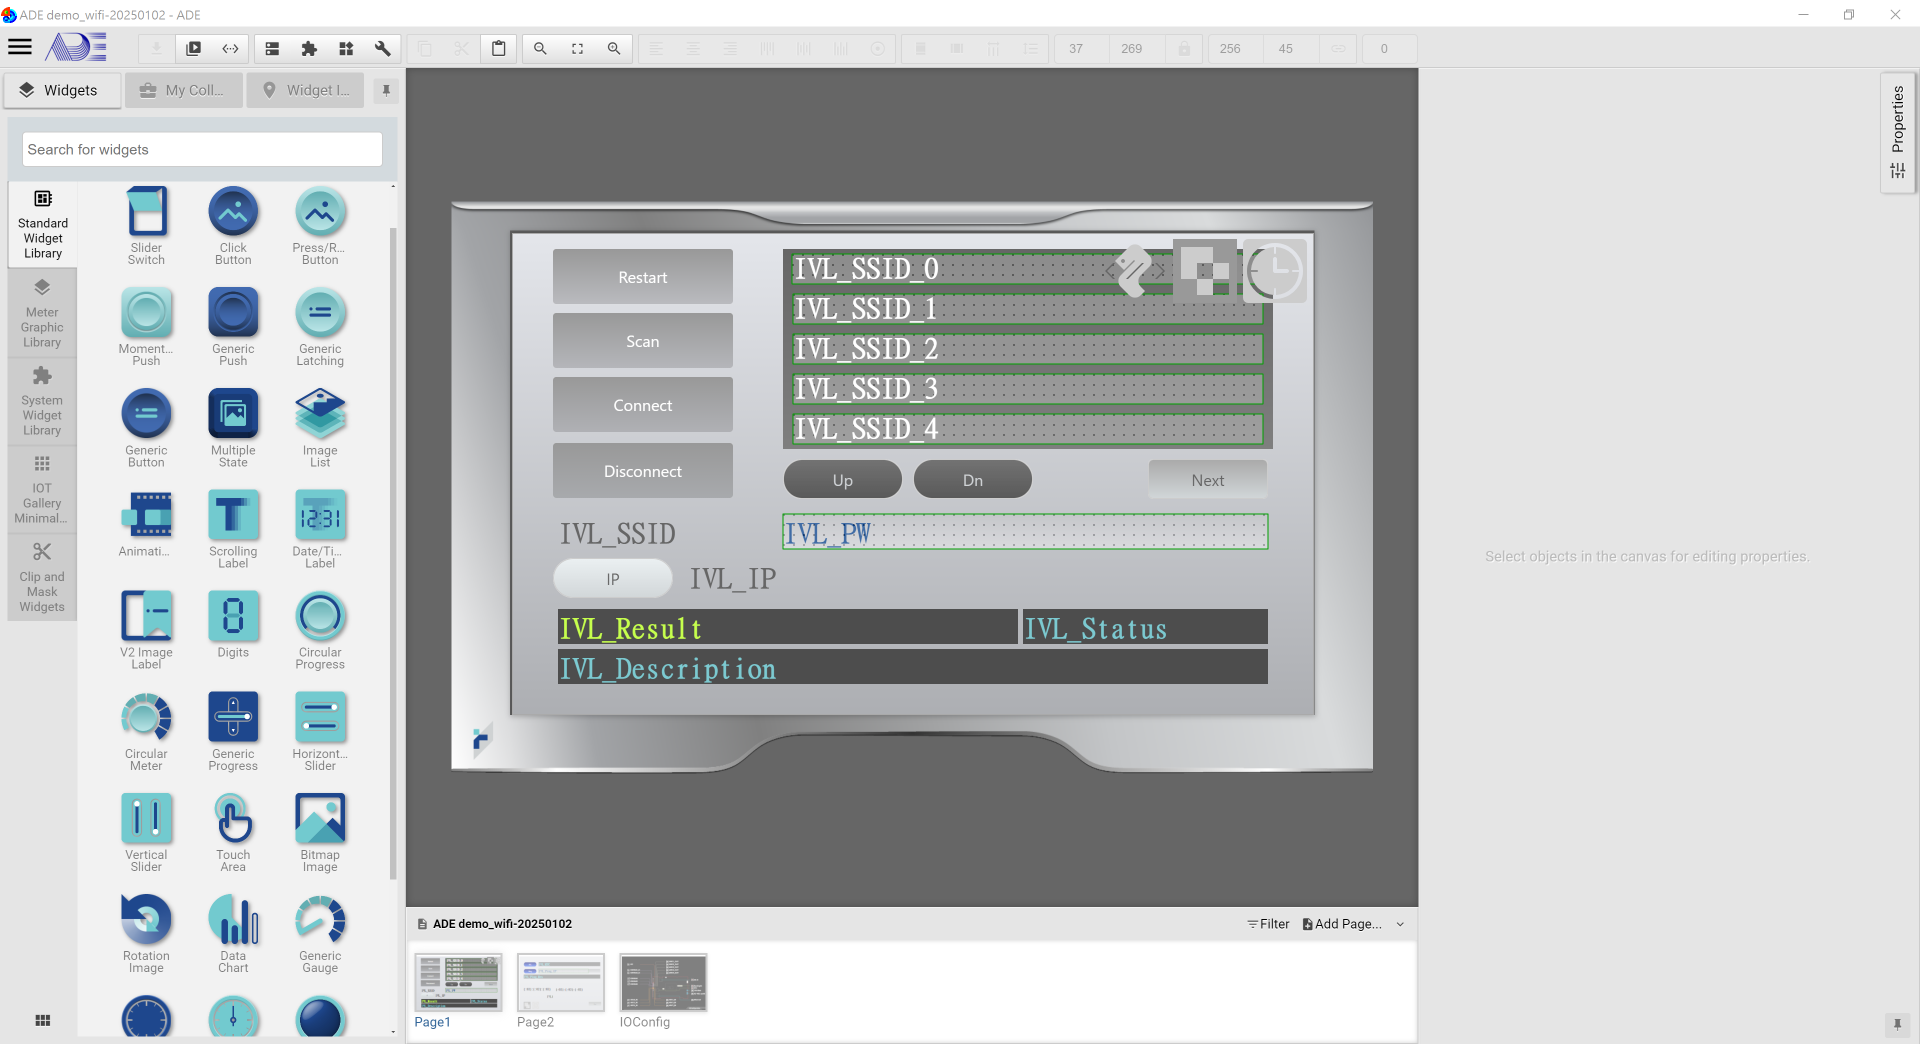Click the Connect button on canvas
Image resolution: width=1920 pixels, height=1044 pixels.
[642, 405]
